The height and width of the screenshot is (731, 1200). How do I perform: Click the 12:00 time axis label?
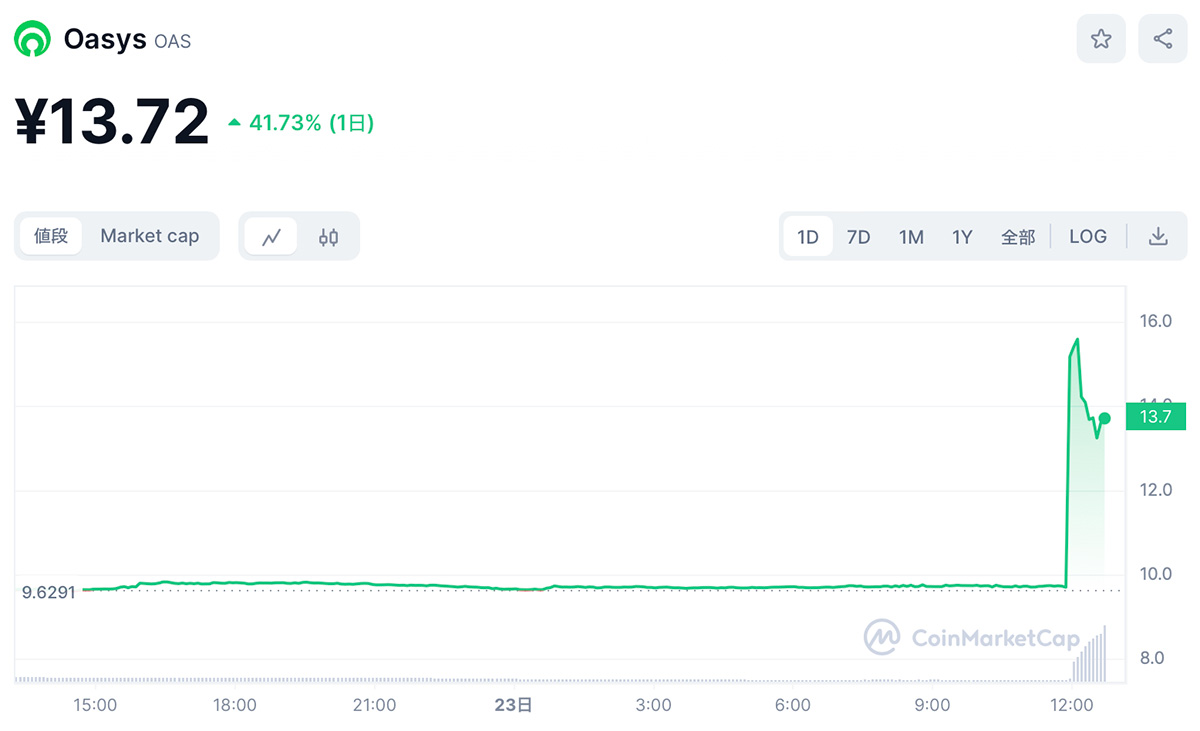pos(1072,705)
